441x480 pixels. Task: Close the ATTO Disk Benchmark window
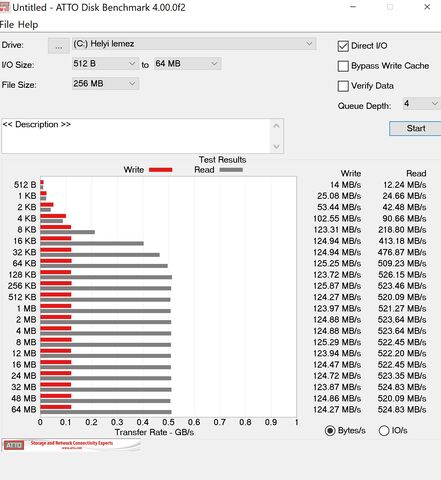pyautogui.click(x=427, y=7)
